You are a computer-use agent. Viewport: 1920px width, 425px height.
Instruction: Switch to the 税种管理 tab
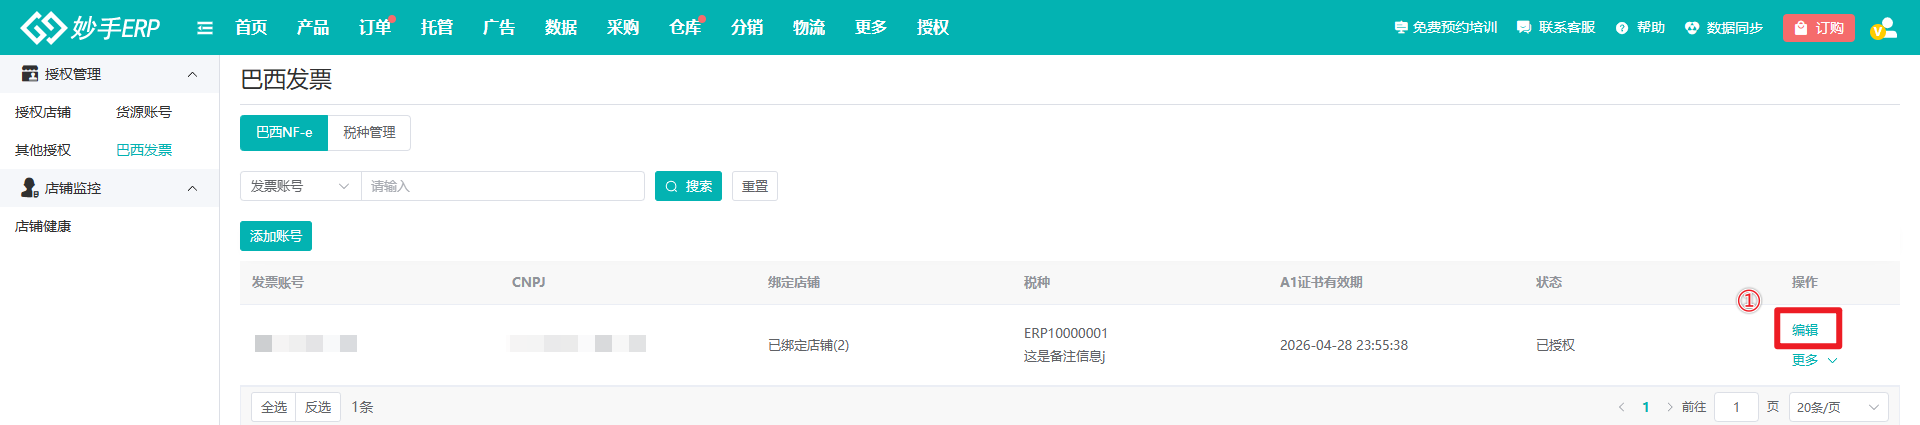[x=369, y=132]
